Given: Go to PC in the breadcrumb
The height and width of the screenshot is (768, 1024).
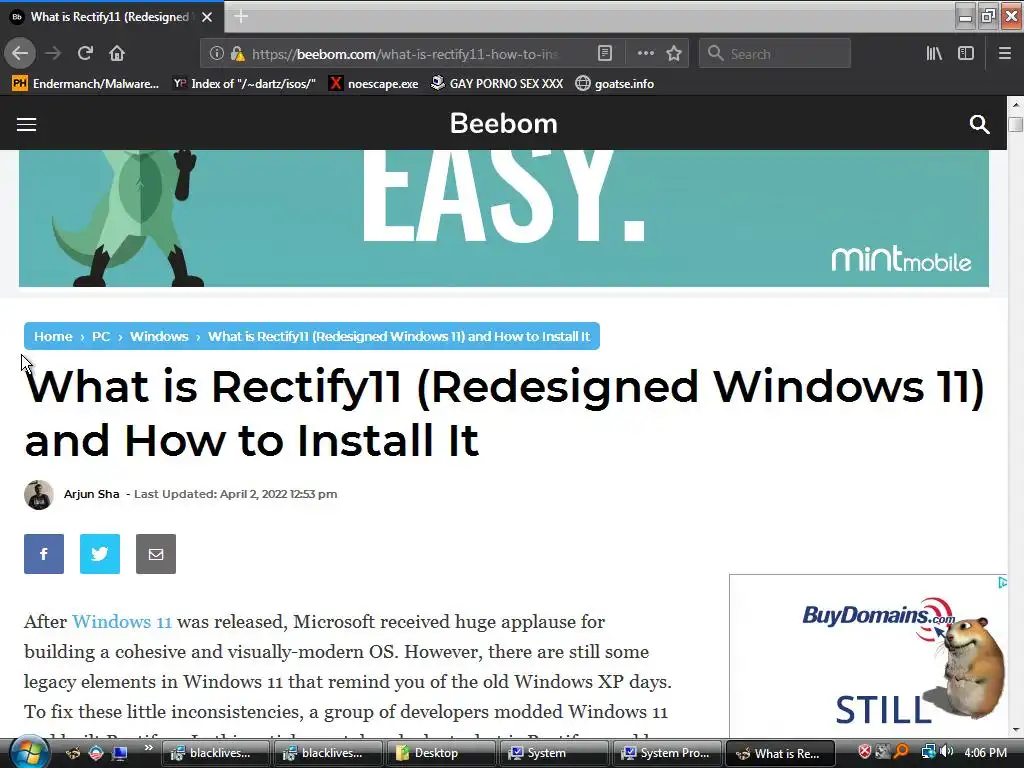Looking at the screenshot, I should pos(101,336).
